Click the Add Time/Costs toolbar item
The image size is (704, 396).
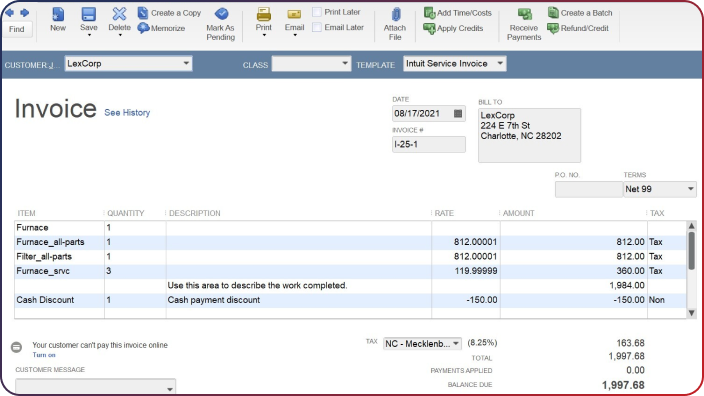tap(458, 13)
